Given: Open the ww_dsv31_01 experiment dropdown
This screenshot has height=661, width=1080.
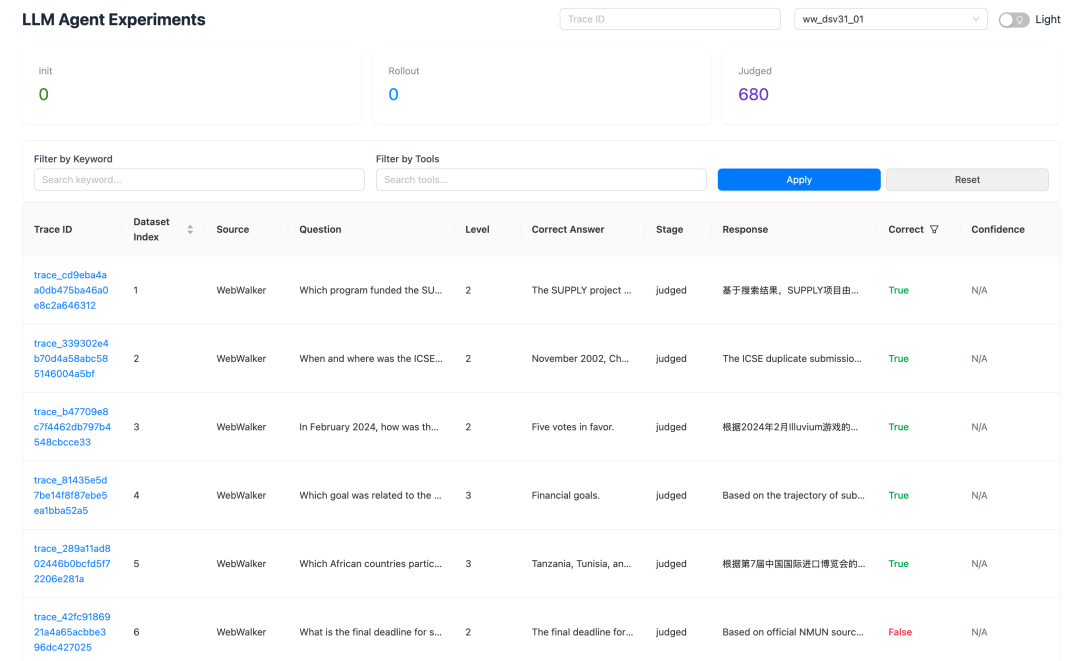Looking at the screenshot, I should pos(891,19).
